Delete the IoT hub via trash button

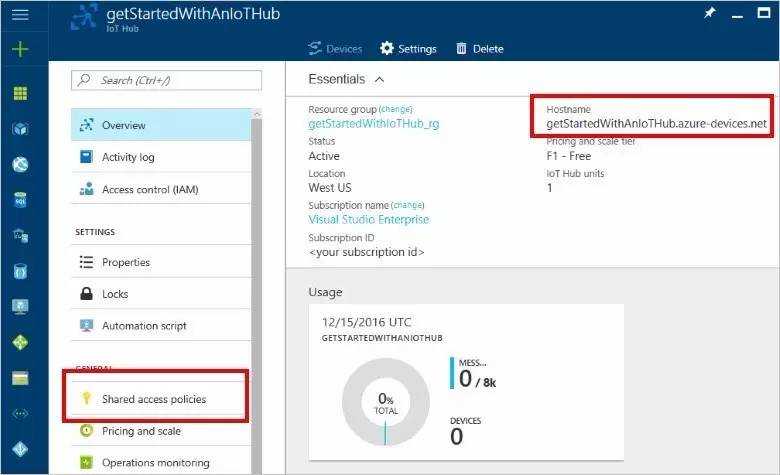[x=480, y=49]
